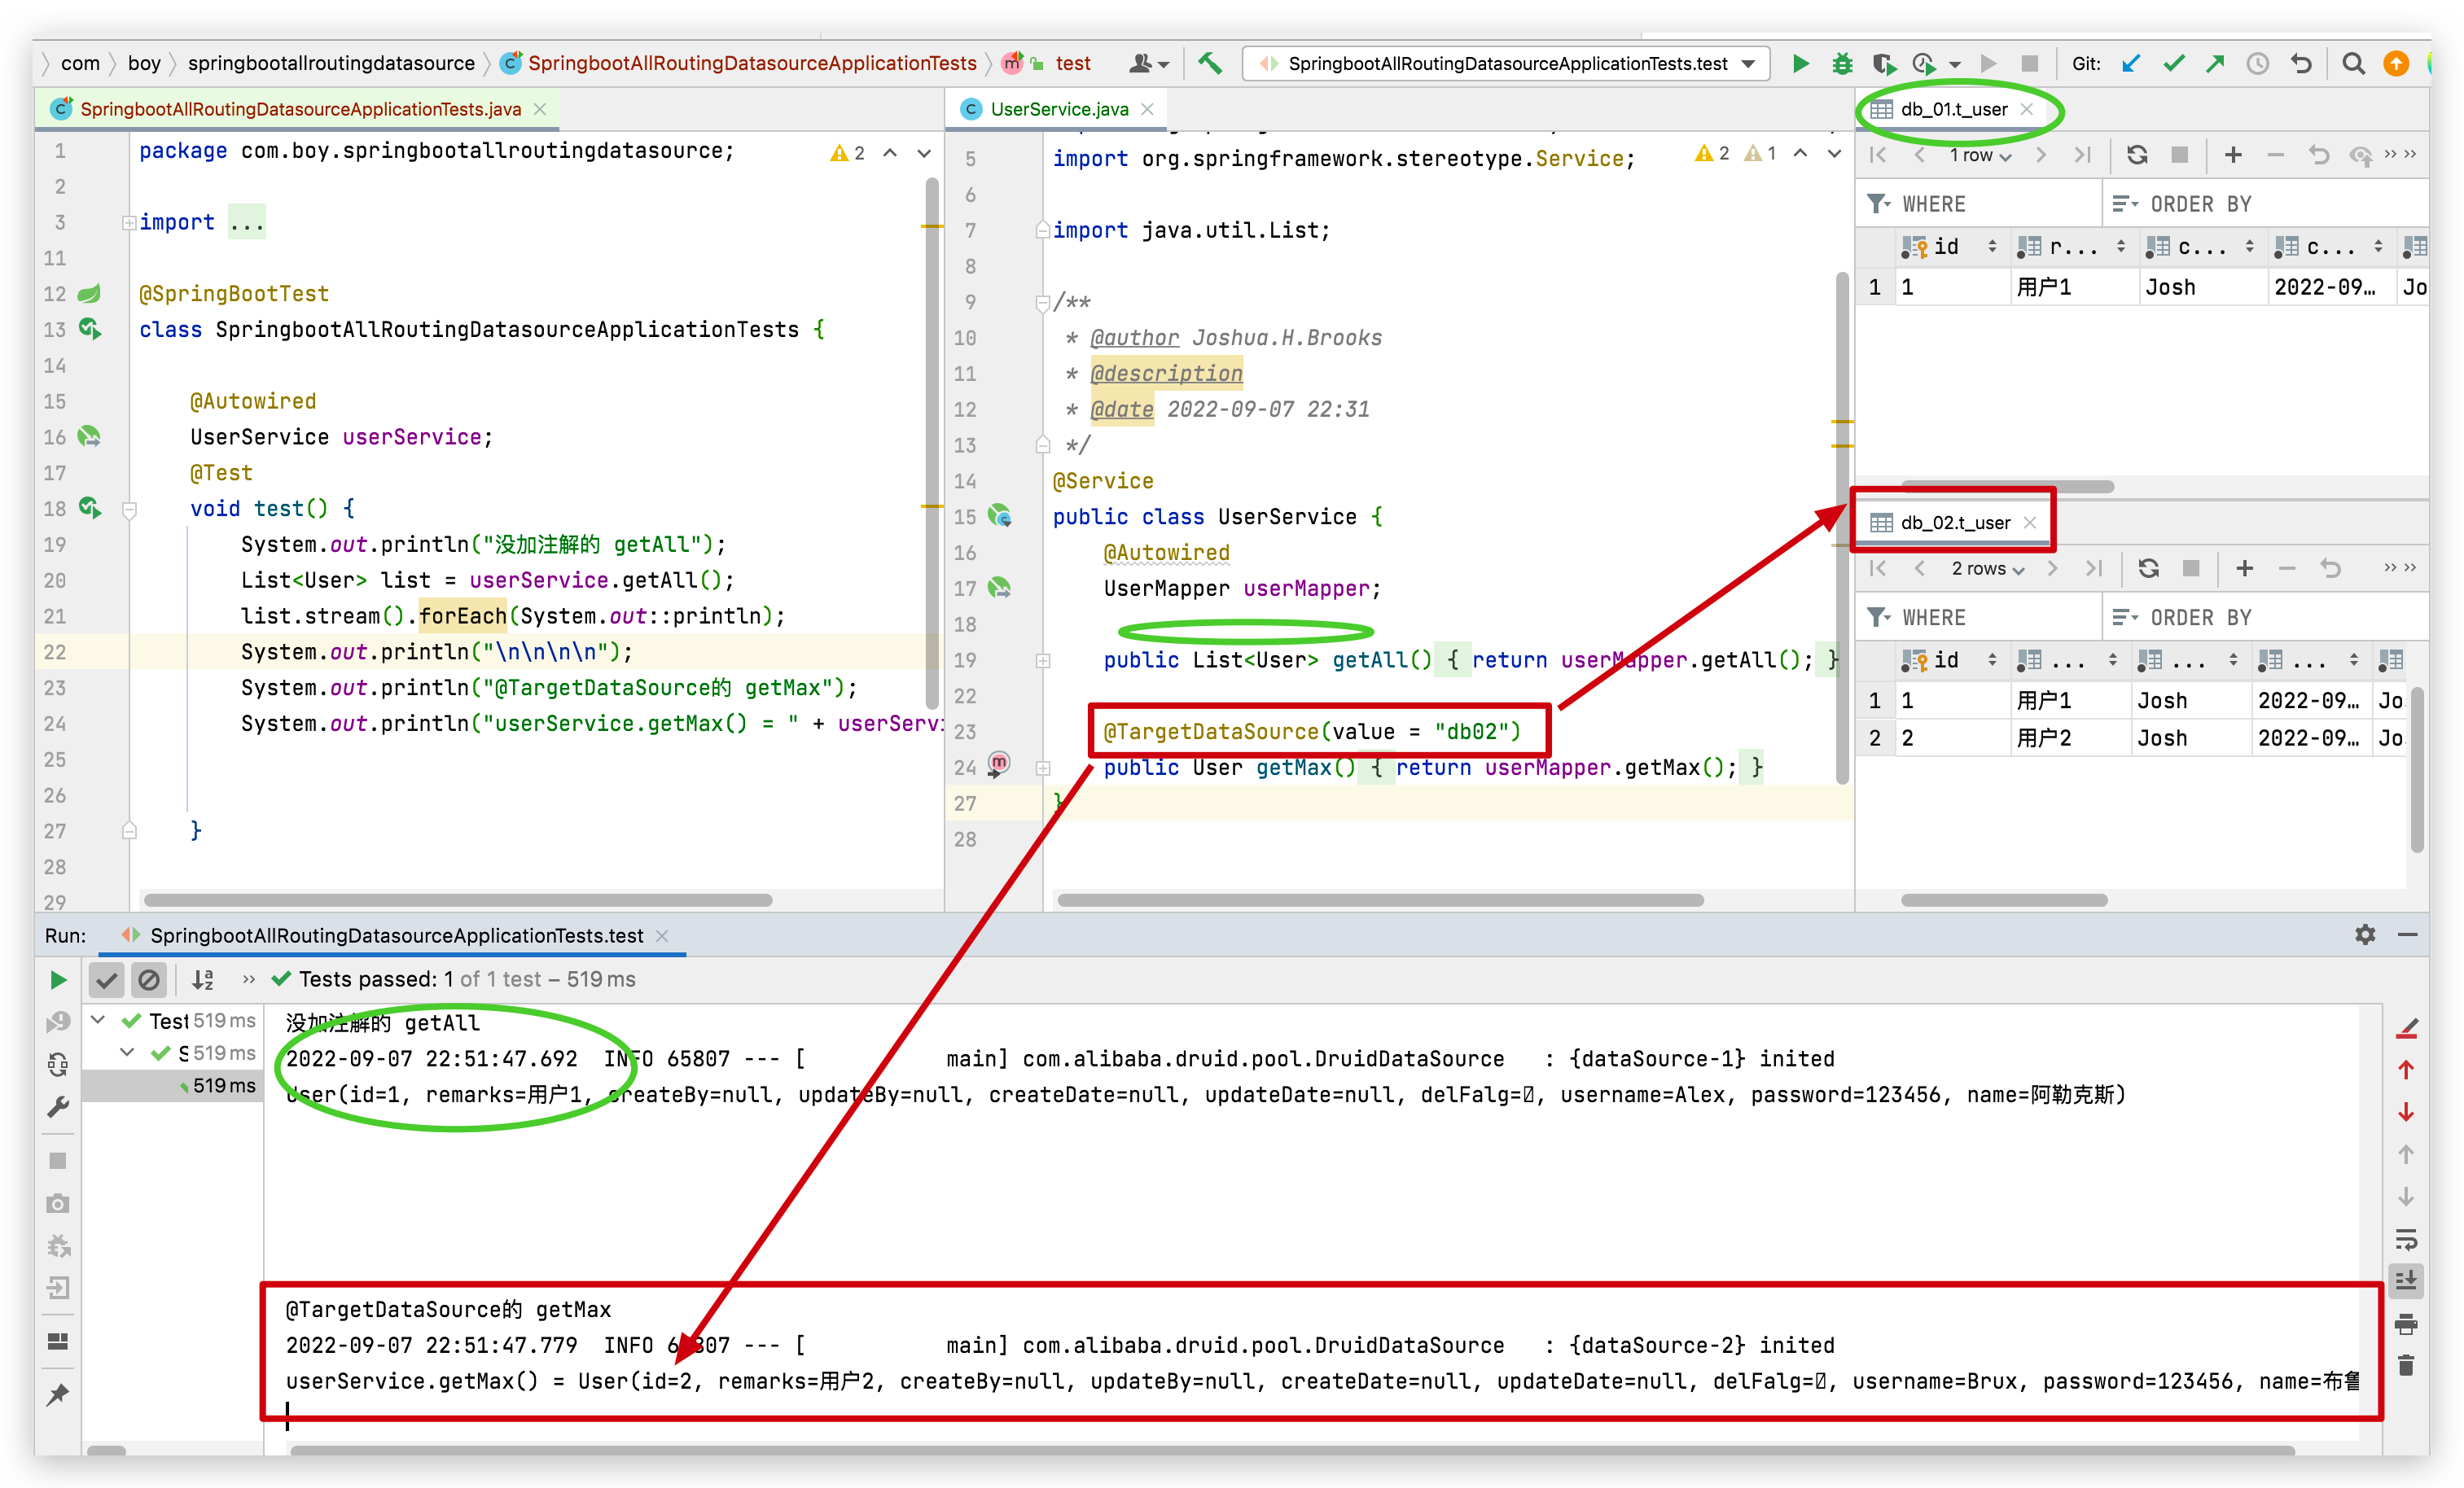2464x1488 pixels.
Task: Open the Search Everywhere magnifier
Action: (x=2353, y=64)
